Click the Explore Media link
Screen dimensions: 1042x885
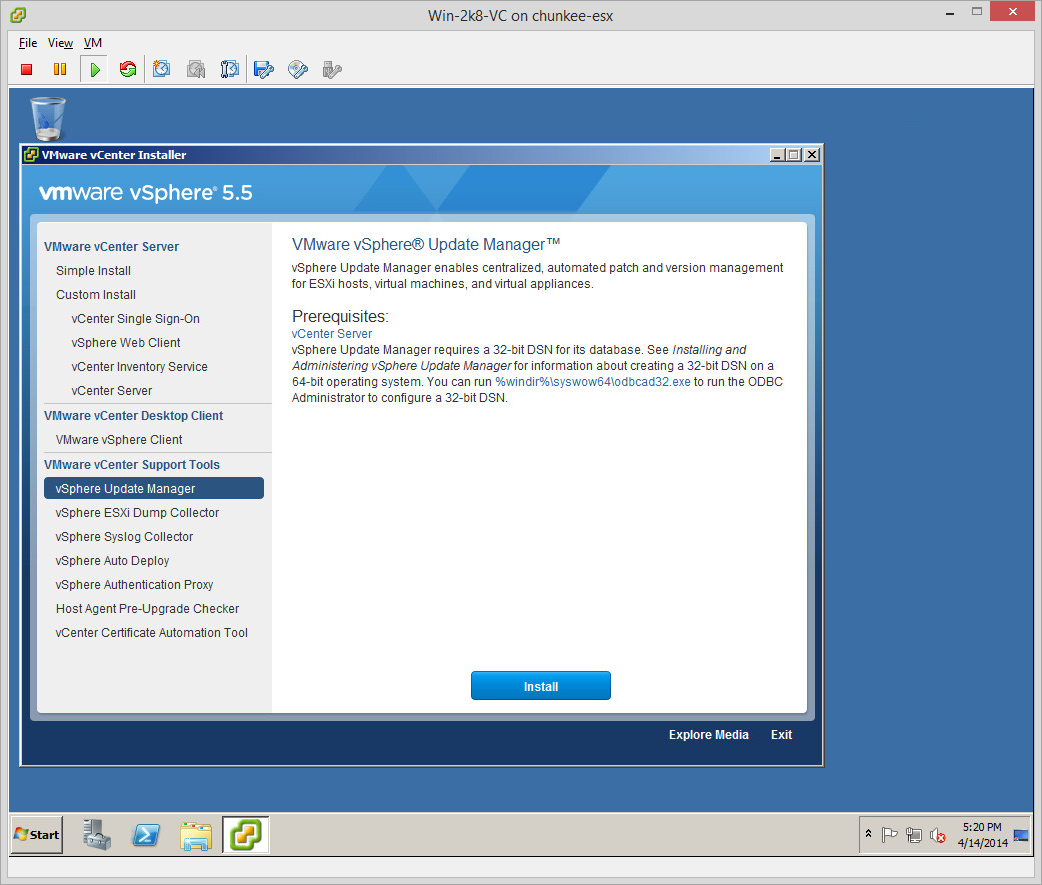click(708, 735)
